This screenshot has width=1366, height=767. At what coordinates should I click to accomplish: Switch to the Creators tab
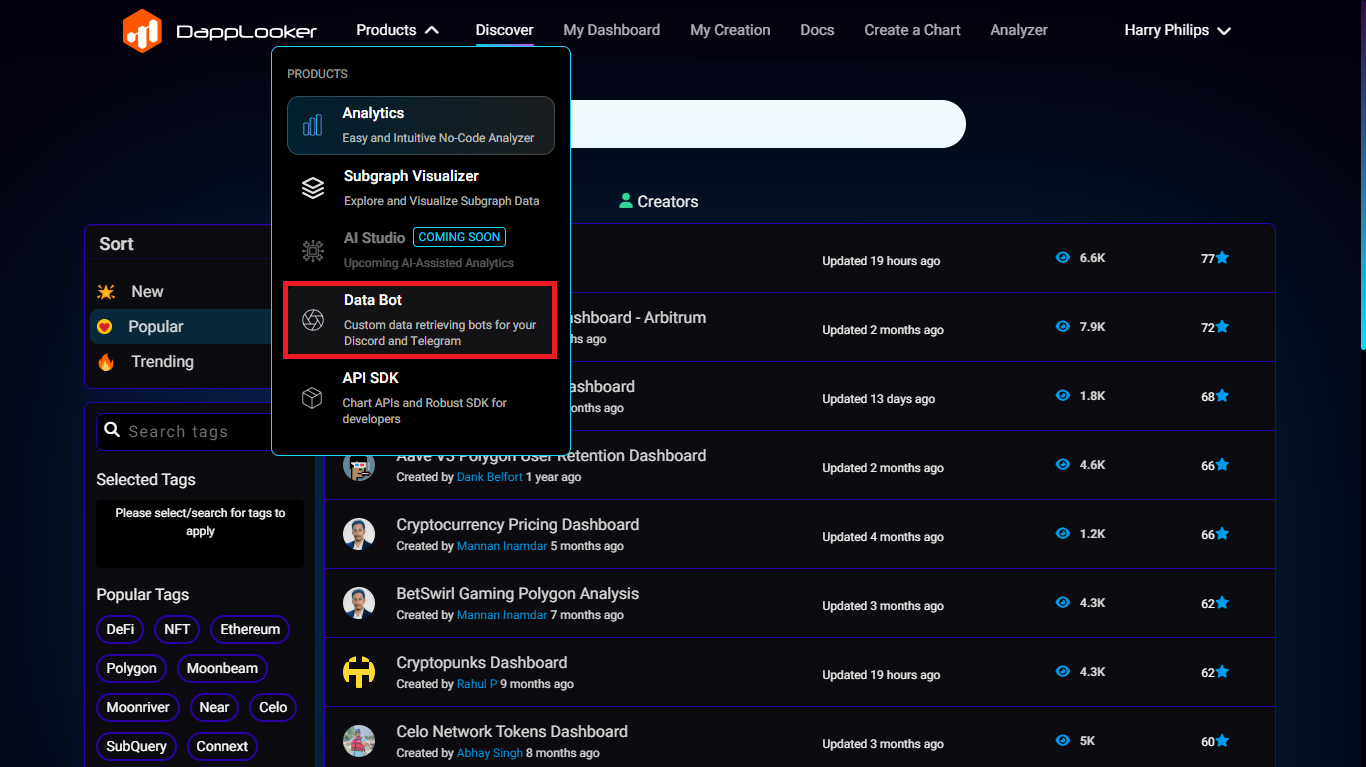[x=658, y=202]
